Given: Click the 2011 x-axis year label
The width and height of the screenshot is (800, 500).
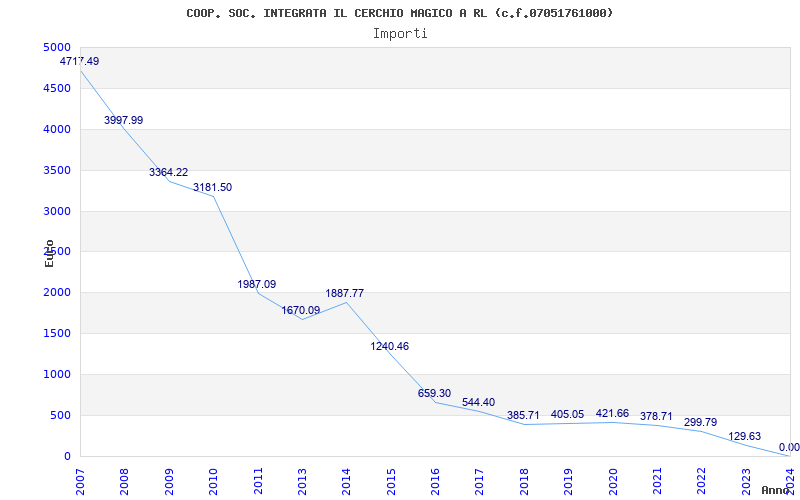Looking at the screenshot, I should click(258, 482).
